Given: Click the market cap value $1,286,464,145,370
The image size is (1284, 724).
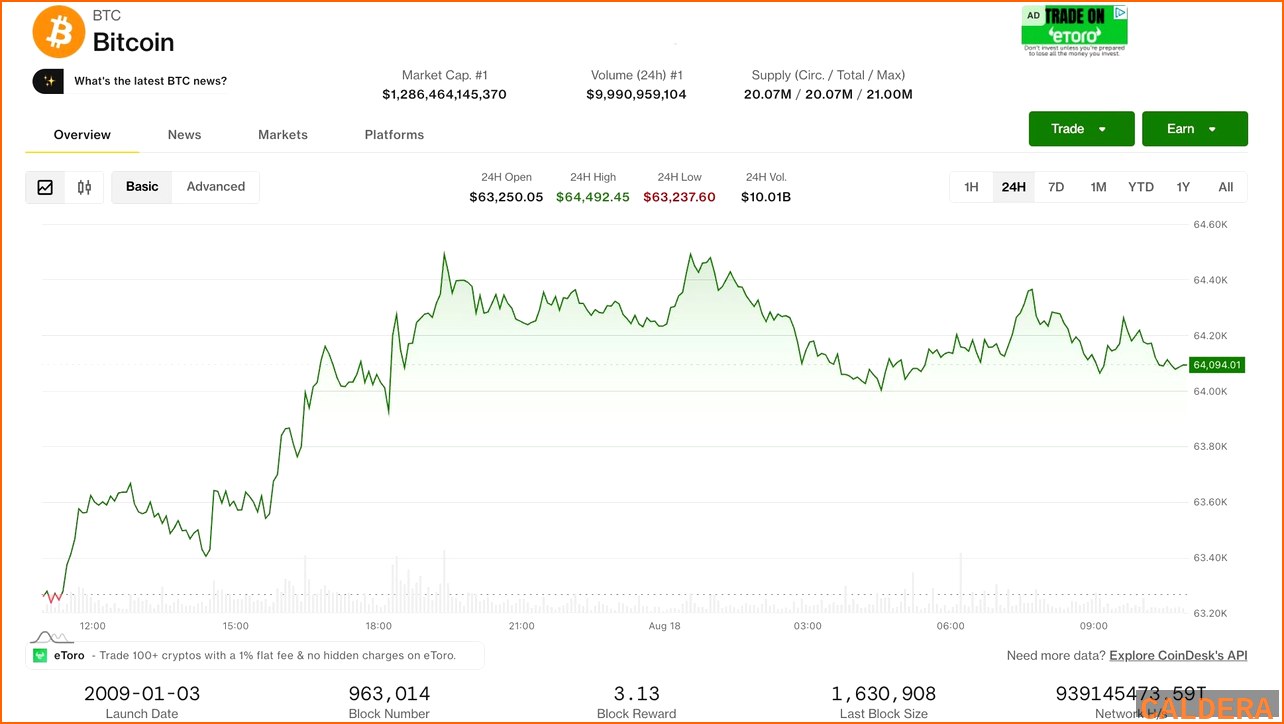Looking at the screenshot, I should point(444,95).
